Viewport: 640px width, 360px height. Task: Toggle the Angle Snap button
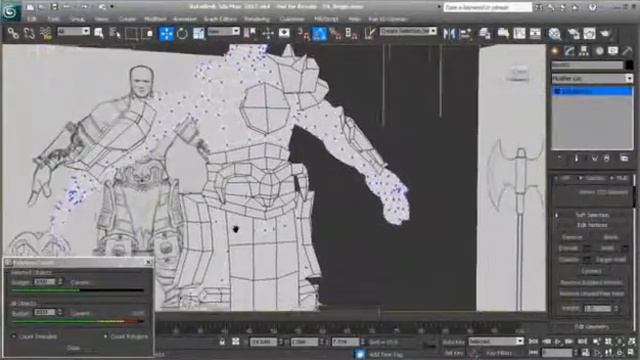[319, 33]
